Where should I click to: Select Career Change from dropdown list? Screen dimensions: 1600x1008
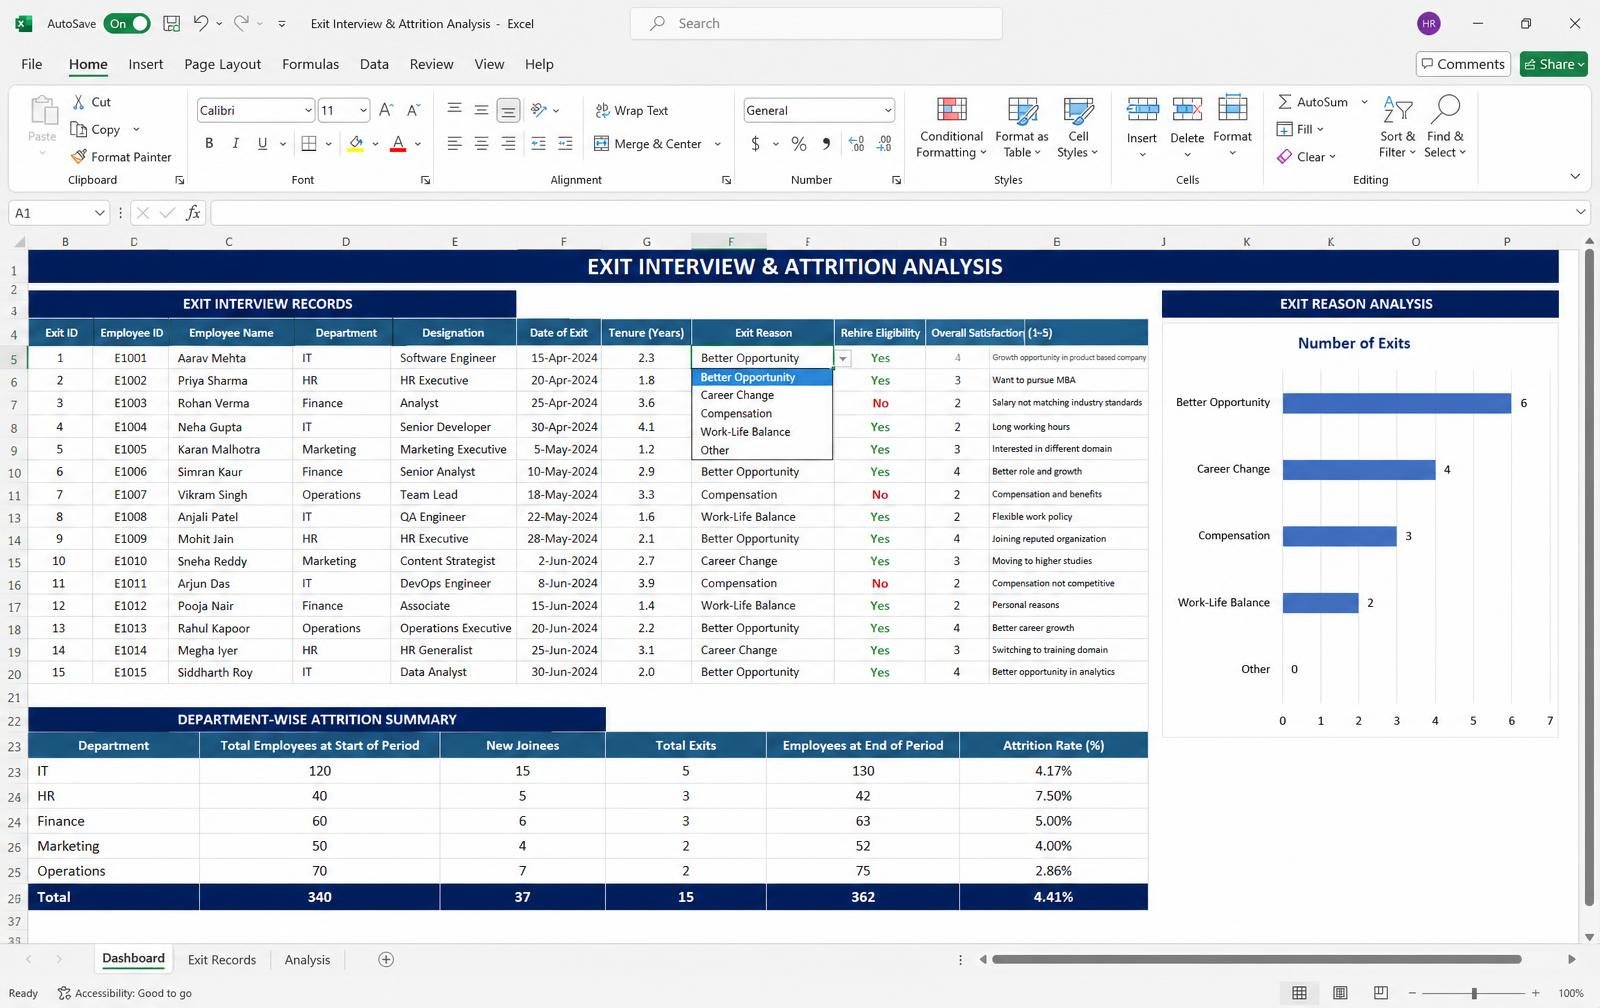pyautogui.click(x=762, y=395)
